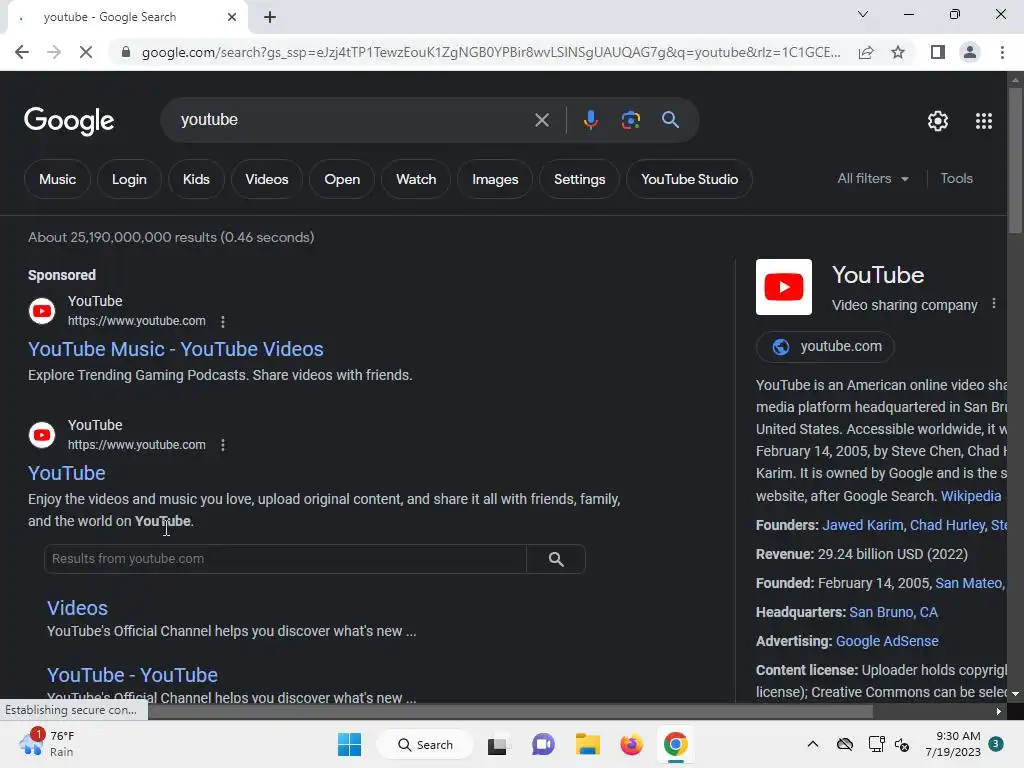Viewport: 1024px width, 768px height.
Task: Click YouTube logo in knowledge panel
Action: 784,287
